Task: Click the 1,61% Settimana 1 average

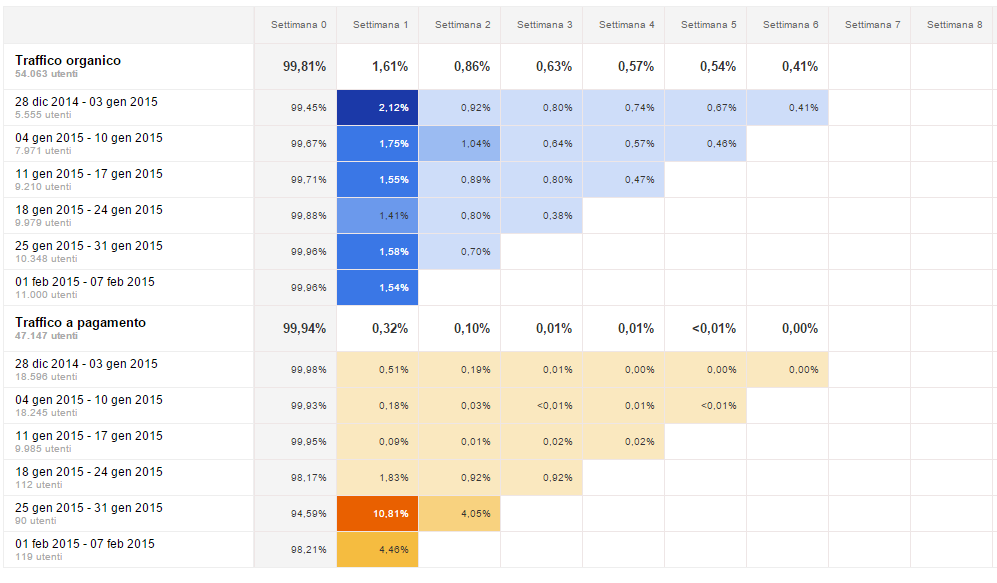Action: coord(390,67)
